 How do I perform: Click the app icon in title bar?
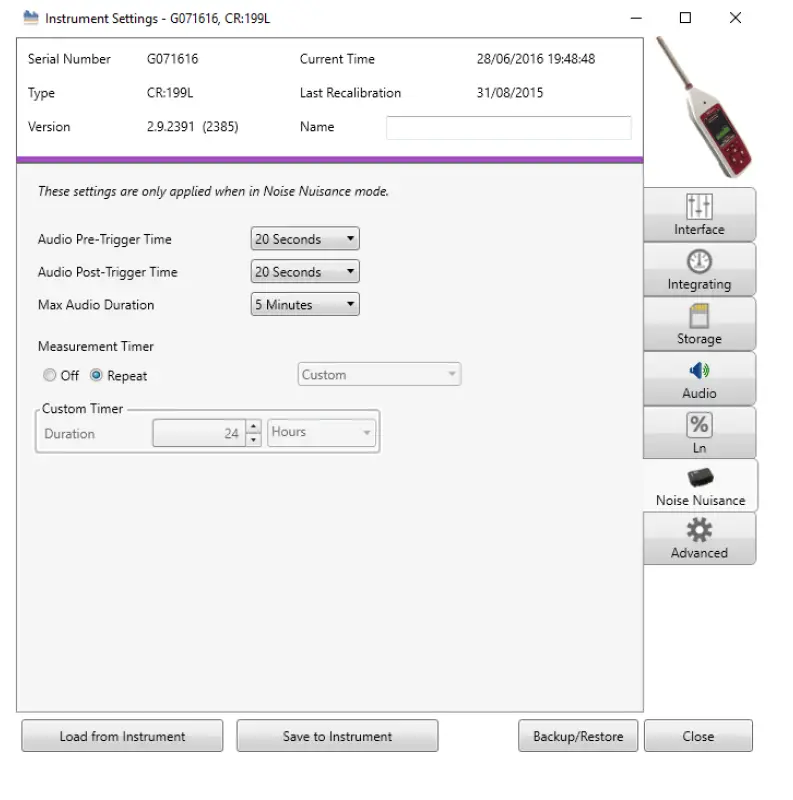31,18
